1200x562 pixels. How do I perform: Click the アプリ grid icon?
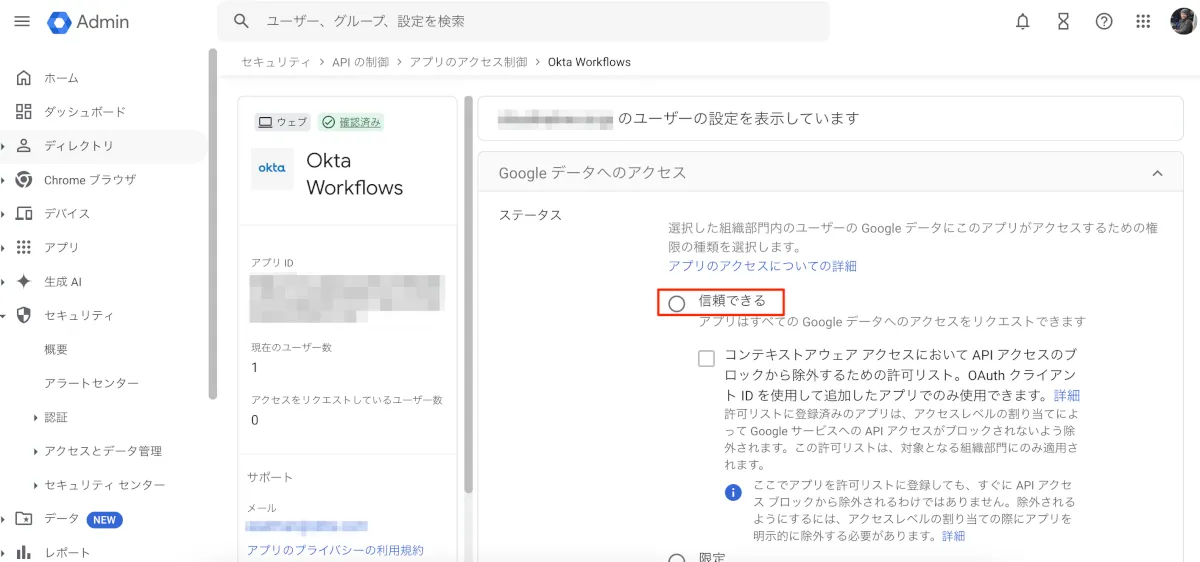[24, 247]
